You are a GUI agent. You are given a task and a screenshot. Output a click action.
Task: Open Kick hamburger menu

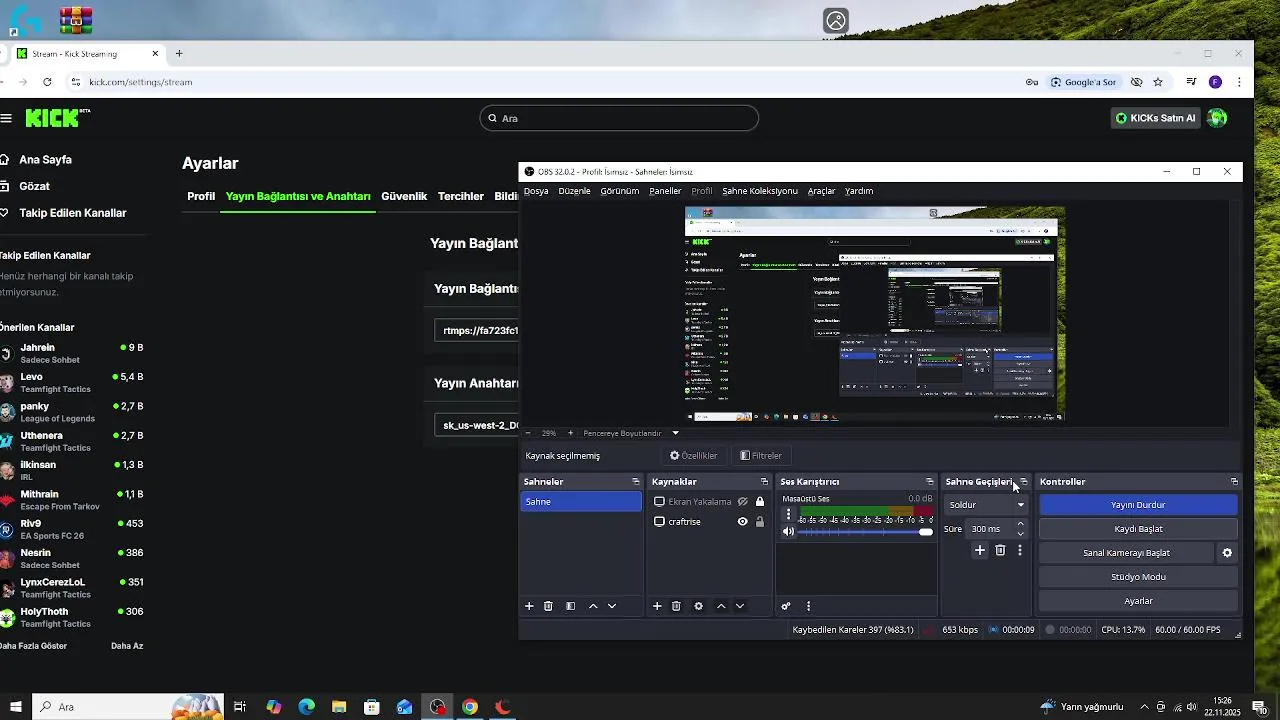click(x=6, y=118)
